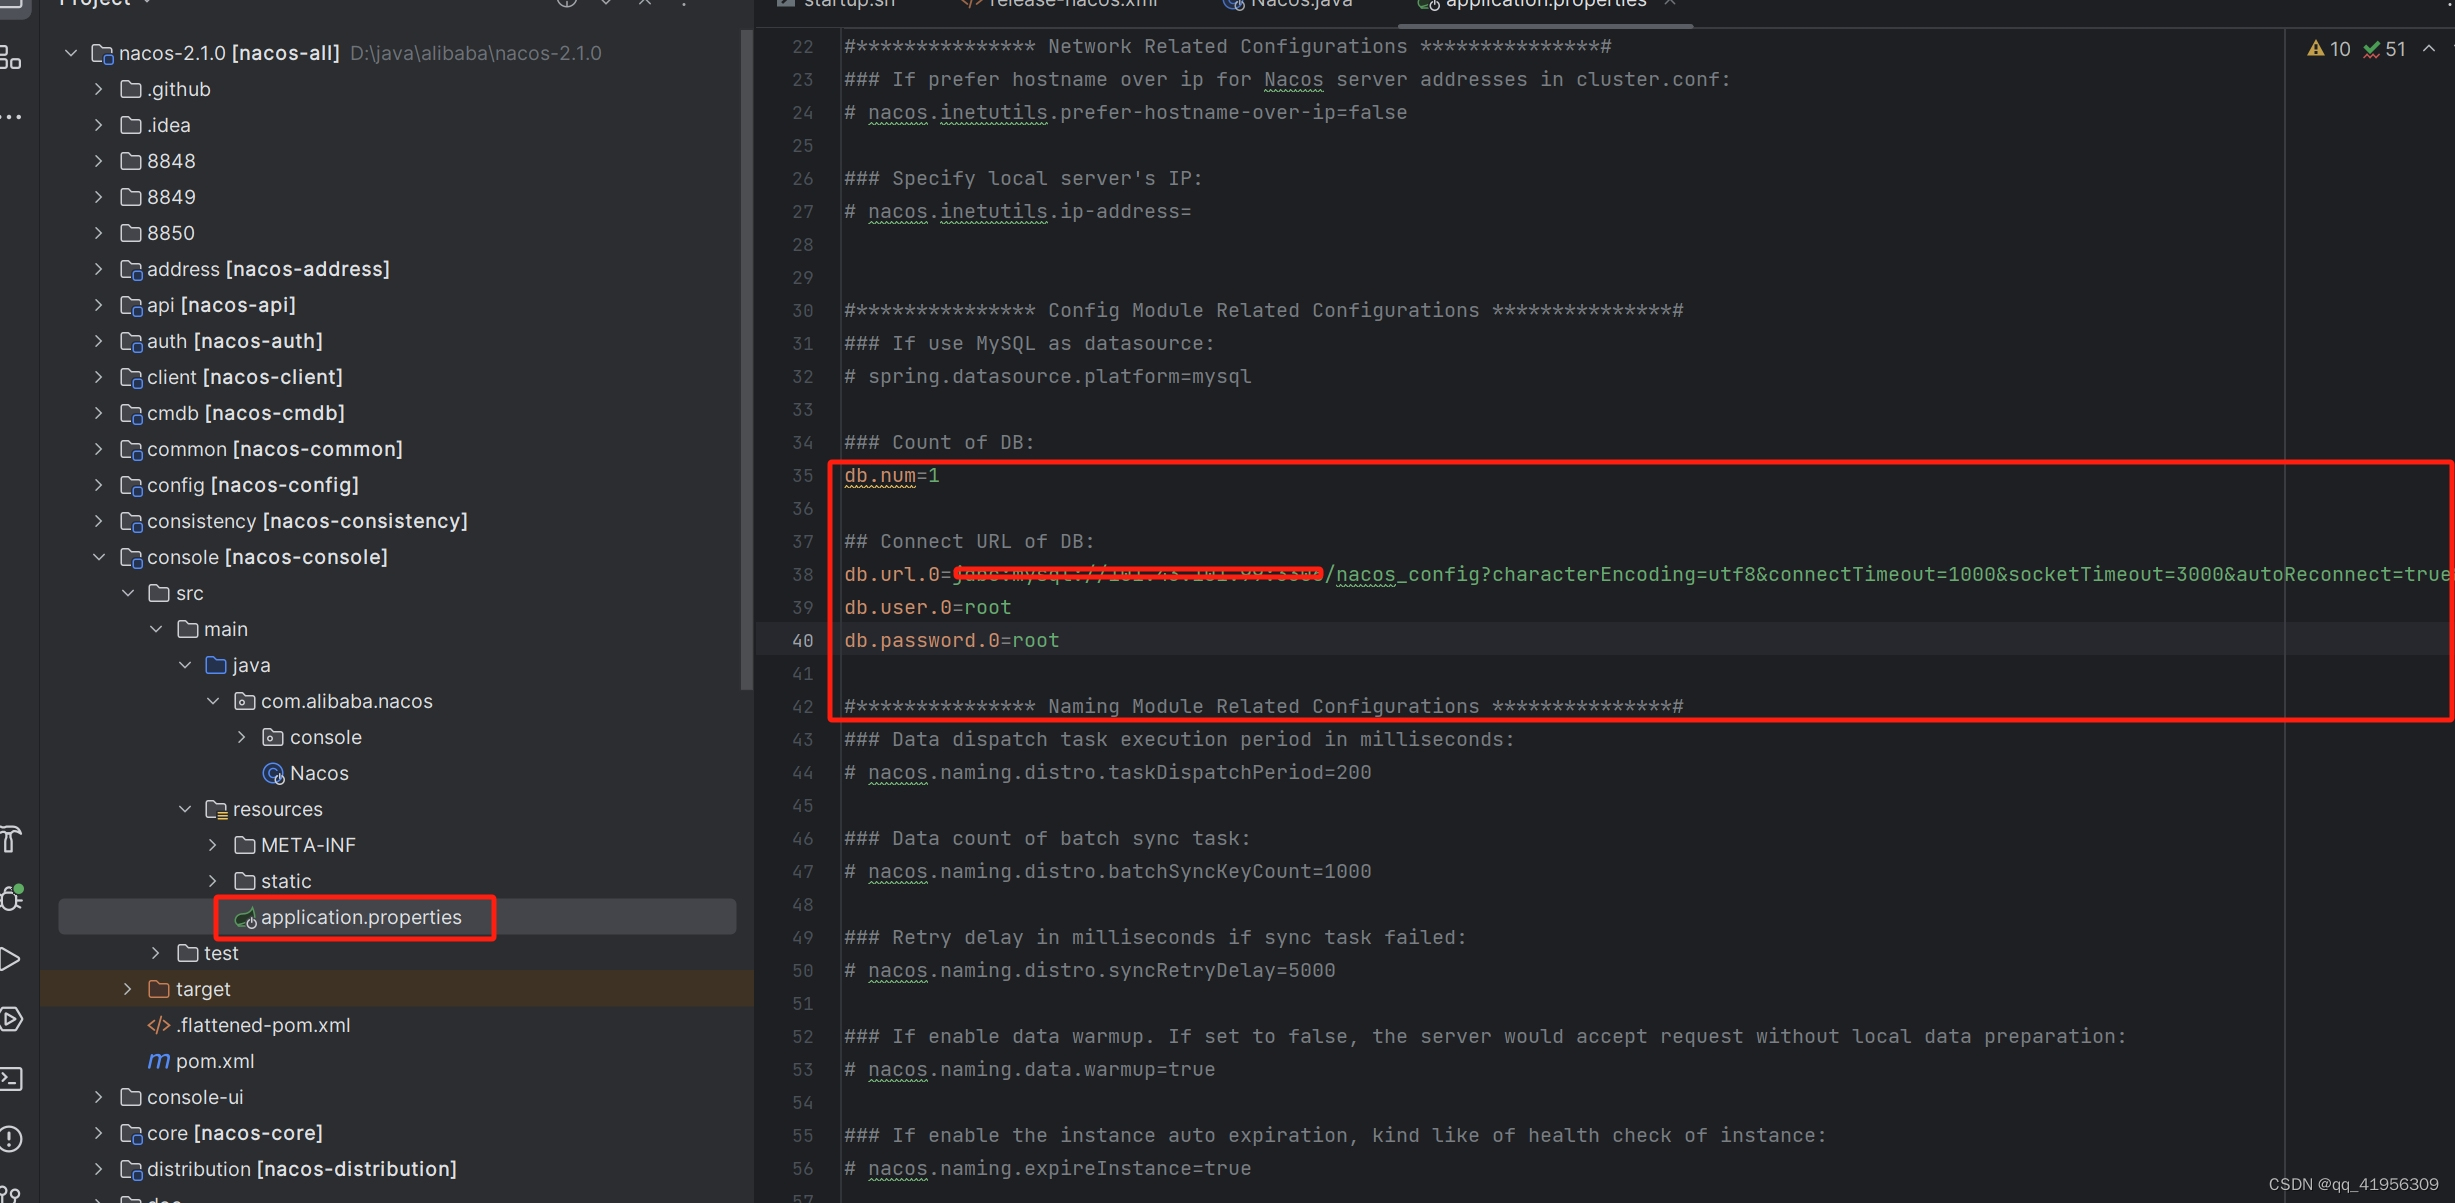
Task: Click db.user.0=root on line 39
Action: [x=928, y=608]
